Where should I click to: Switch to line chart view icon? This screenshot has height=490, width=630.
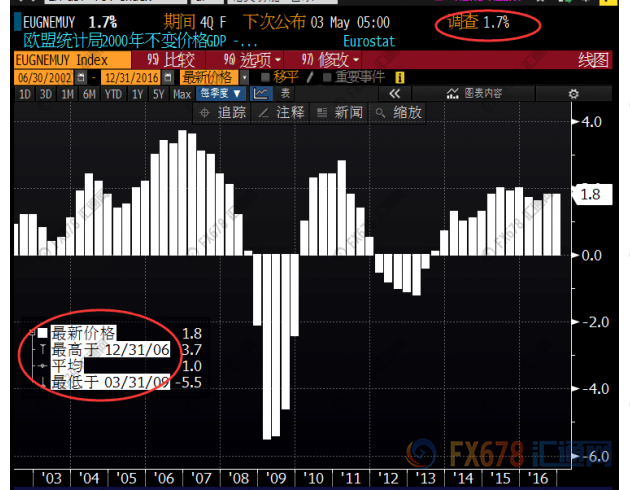point(261,94)
